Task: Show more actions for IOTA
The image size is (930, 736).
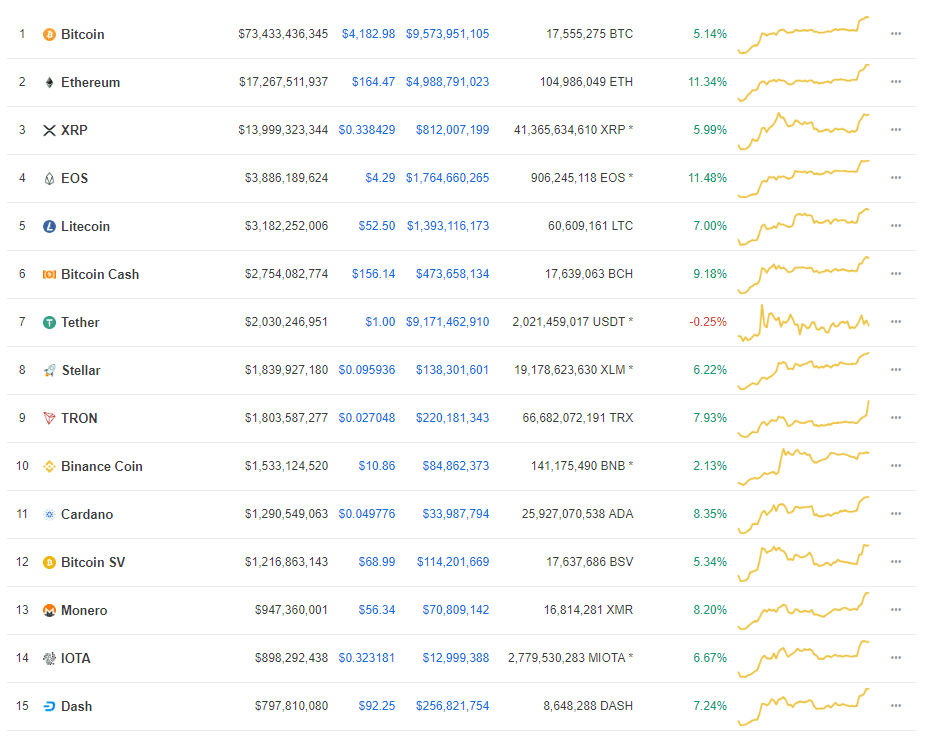Action: pos(896,658)
